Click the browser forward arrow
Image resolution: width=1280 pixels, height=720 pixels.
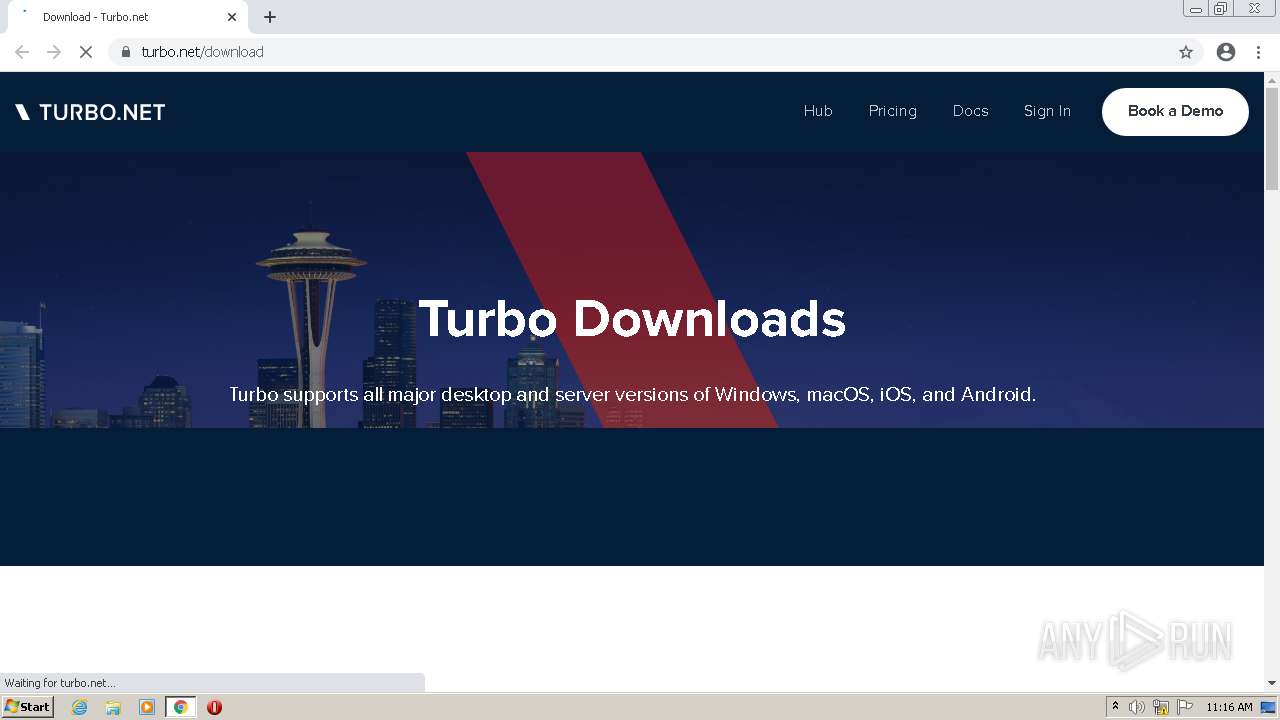(x=54, y=52)
